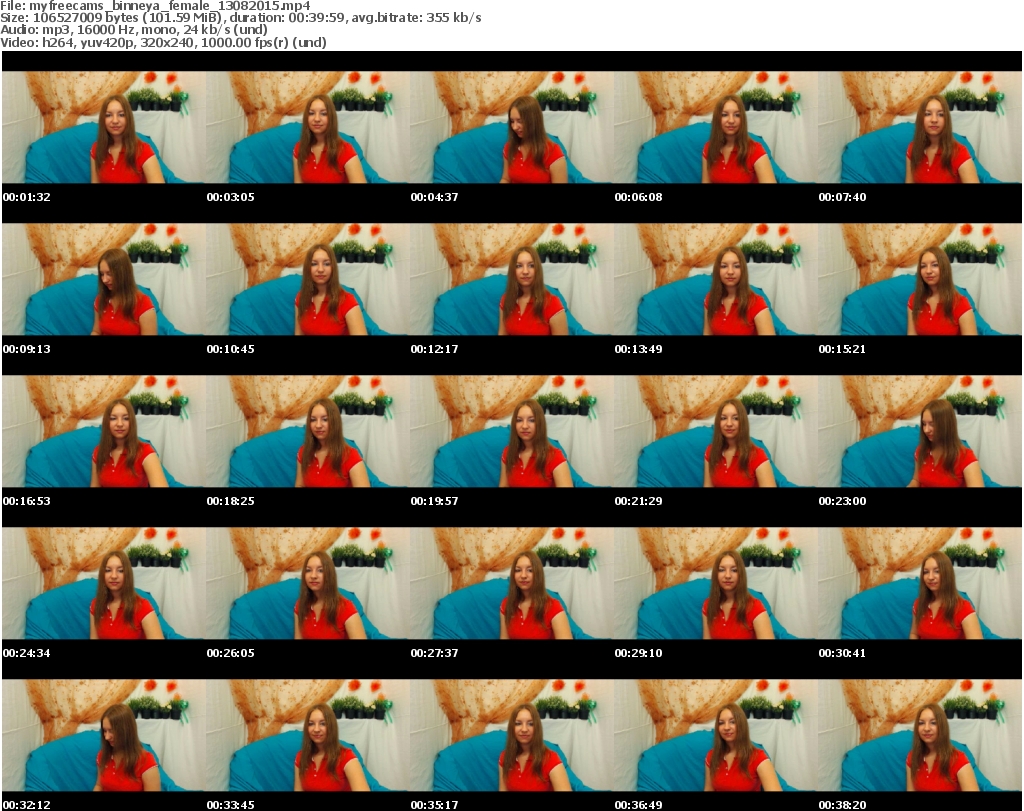The width and height of the screenshot is (1024, 811).
Task: Click the frame thumbnail stamped 00:18:25
Action: click(x=308, y=432)
